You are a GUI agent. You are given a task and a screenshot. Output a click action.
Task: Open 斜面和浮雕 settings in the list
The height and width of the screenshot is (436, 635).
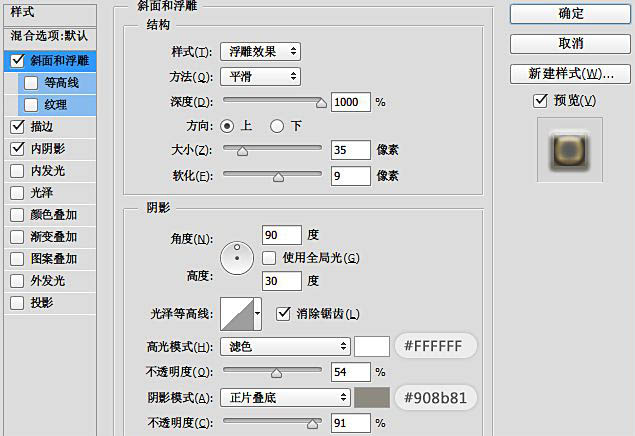(60, 61)
